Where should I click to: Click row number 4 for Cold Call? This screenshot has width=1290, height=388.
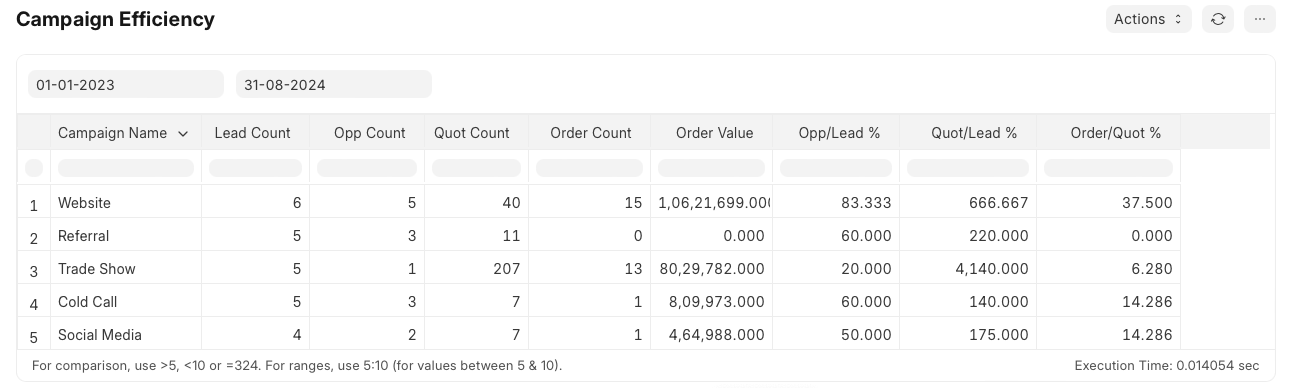point(34,303)
